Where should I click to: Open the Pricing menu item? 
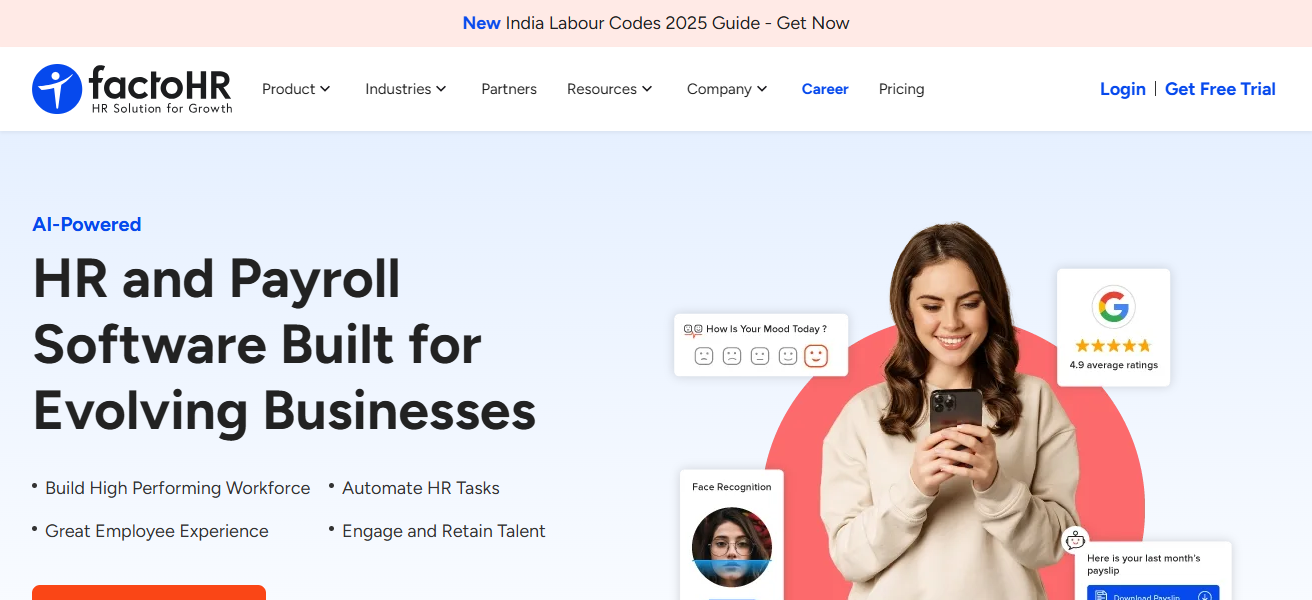(x=901, y=89)
